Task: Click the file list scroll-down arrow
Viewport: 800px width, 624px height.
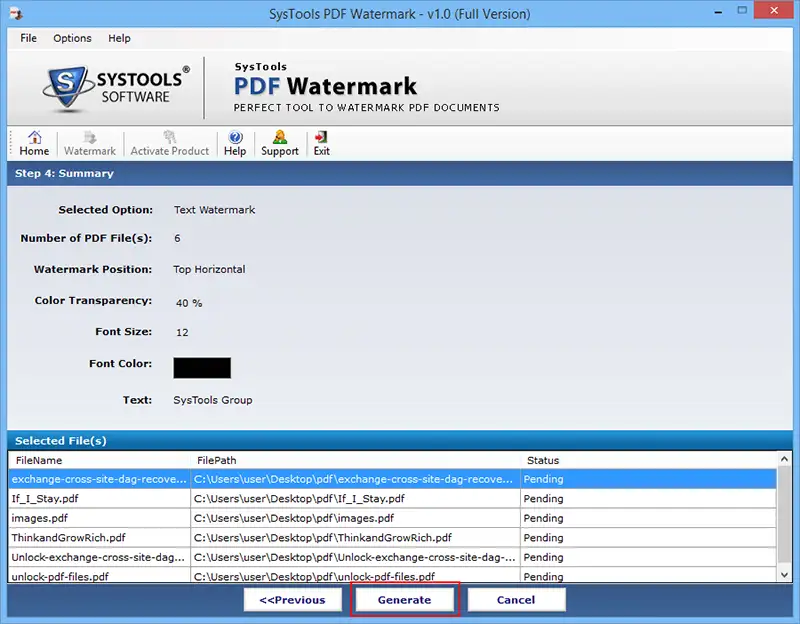Action: pos(784,575)
